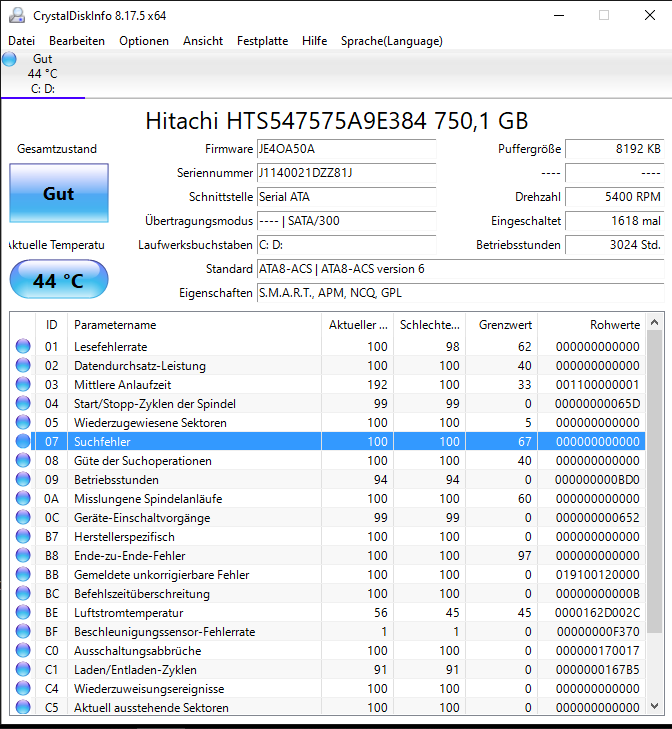Click the 44 °C temperature button
The width and height of the screenshot is (672, 729).
tap(59, 279)
